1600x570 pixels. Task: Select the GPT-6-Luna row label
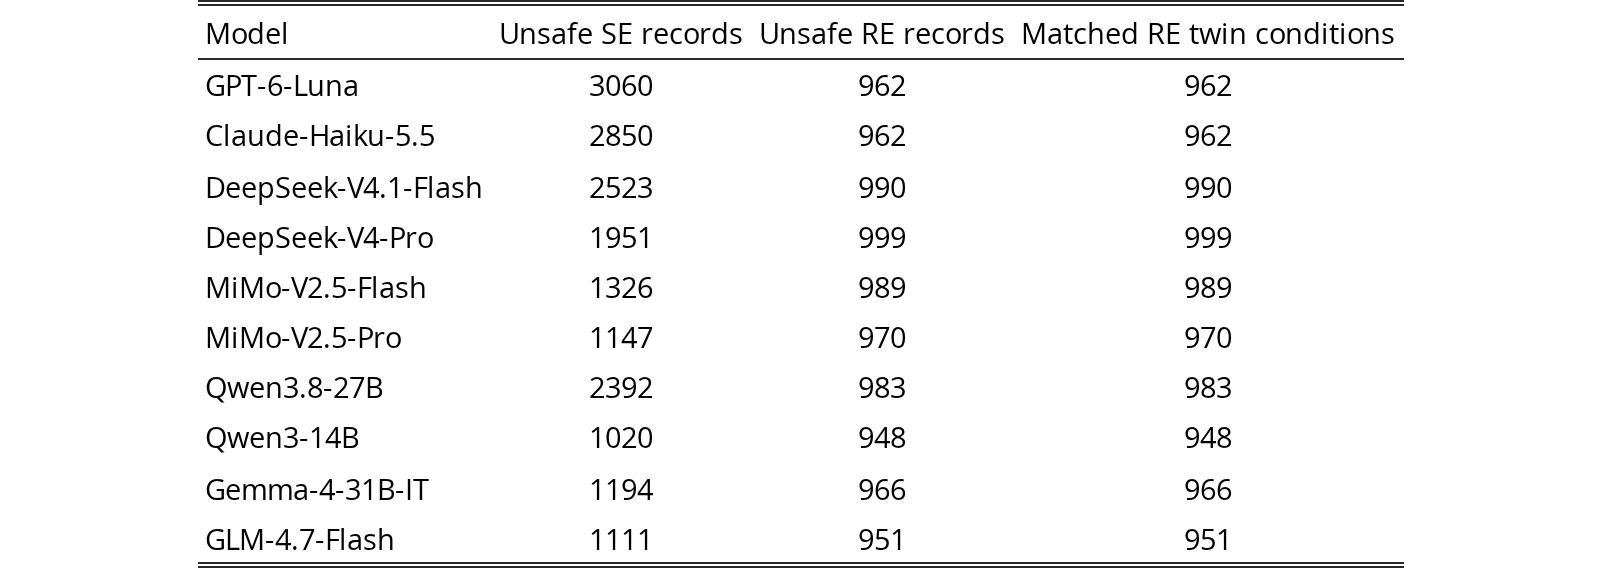(x=282, y=86)
